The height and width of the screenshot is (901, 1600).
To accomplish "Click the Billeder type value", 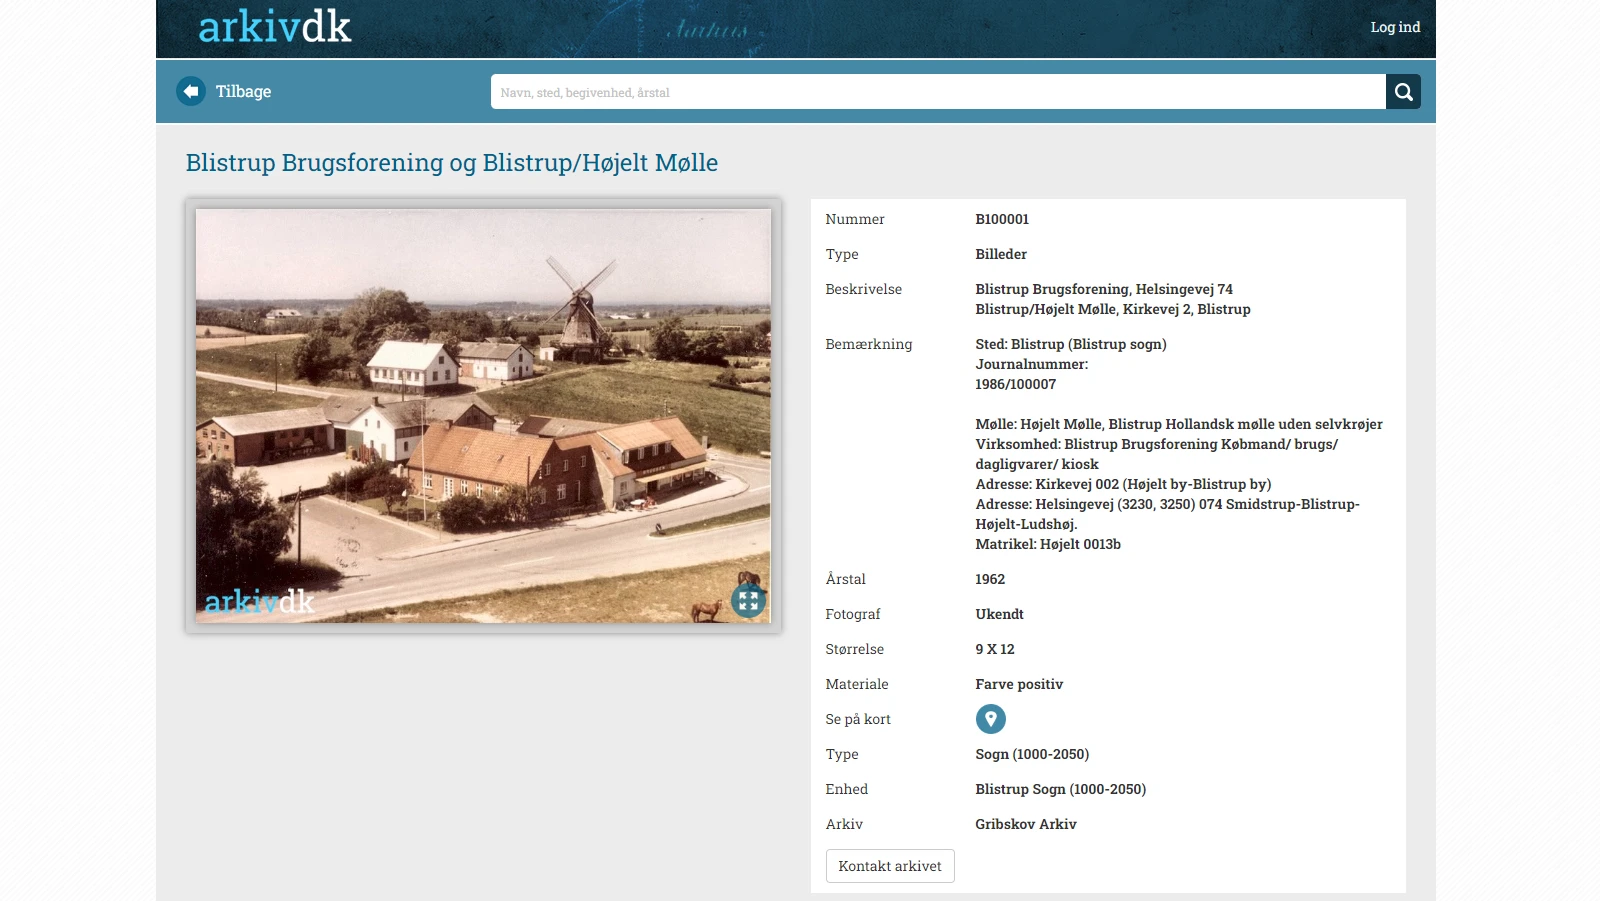I will (1001, 254).
